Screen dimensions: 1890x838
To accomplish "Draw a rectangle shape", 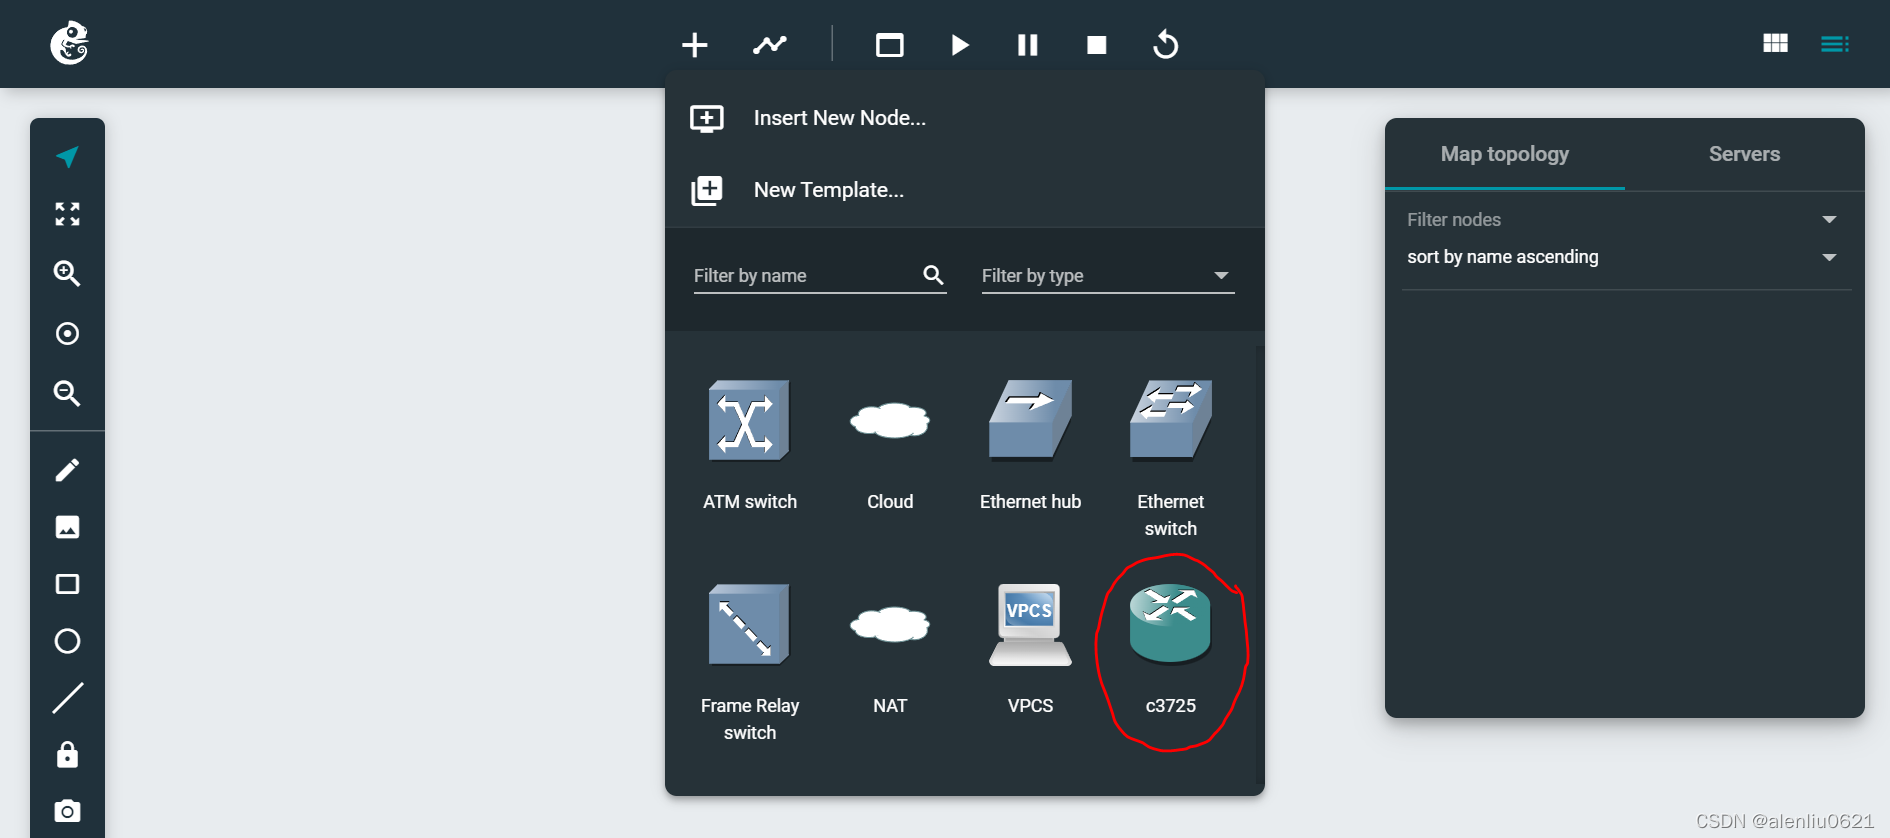I will (x=67, y=584).
